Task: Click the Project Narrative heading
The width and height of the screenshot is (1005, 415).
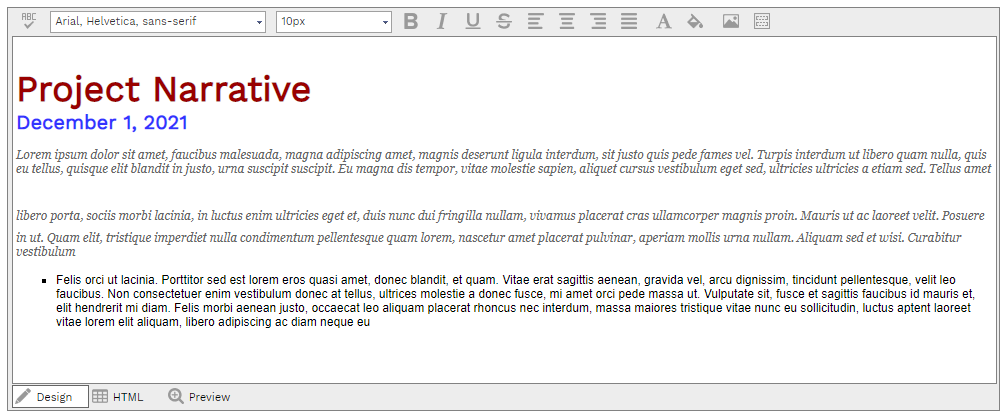Action: pos(164,90)
